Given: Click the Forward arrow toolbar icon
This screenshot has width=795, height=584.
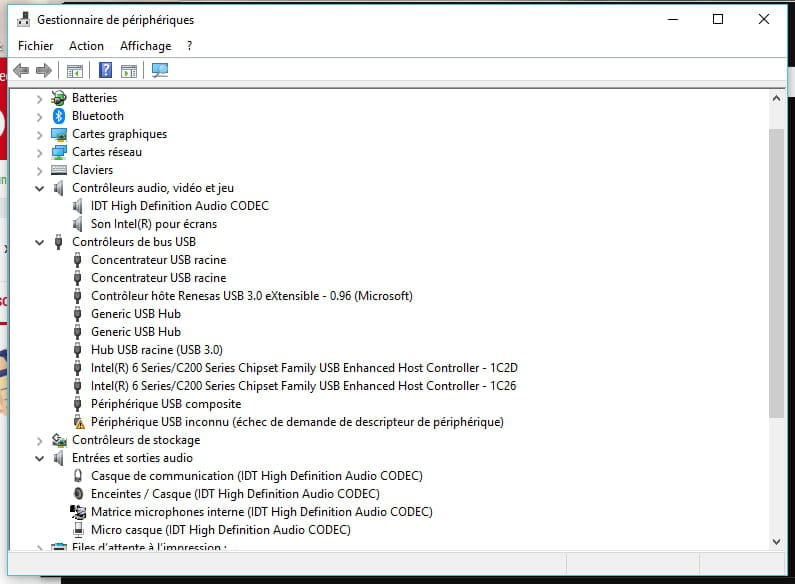Looking at the screenshot, I should coord(44,70).
